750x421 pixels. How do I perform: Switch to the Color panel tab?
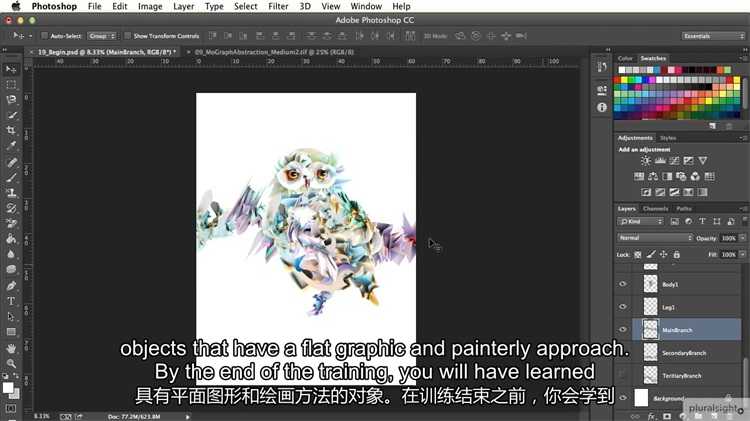click(x=625, y=58)
